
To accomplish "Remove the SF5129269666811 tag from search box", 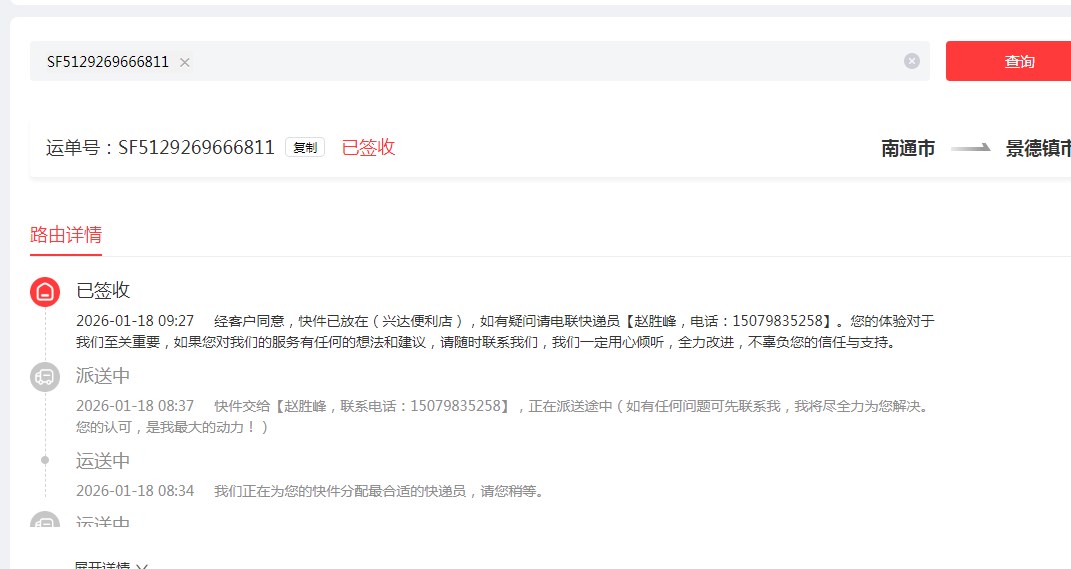I will [x=184, y=62].
